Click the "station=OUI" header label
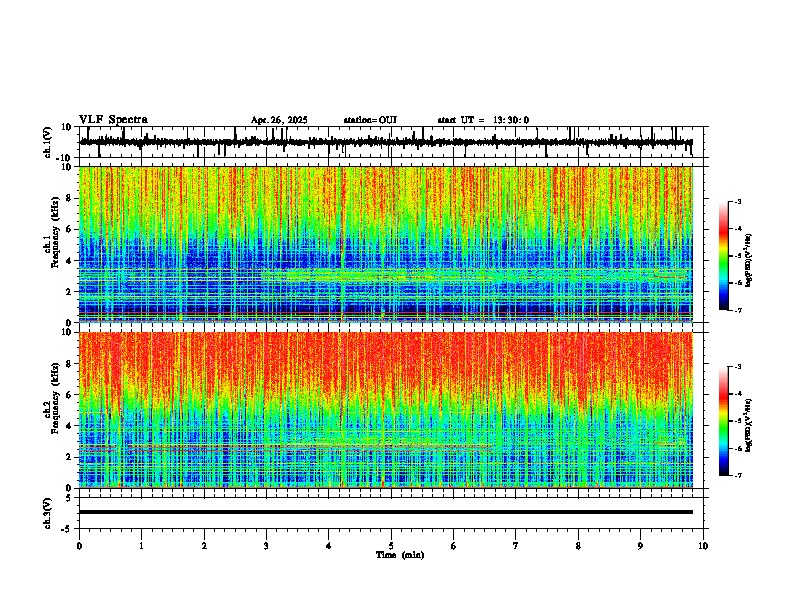792x612 pixels. (x=370, y=120)
